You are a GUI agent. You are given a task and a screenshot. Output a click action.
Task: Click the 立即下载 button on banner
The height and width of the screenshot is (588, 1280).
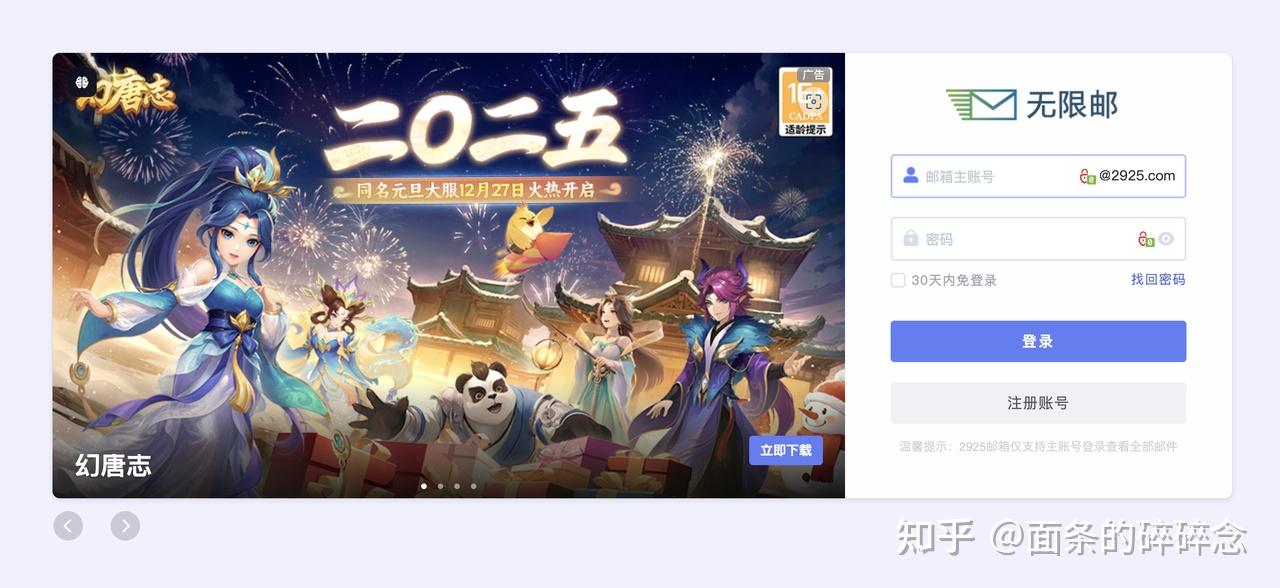click(786, 450)
